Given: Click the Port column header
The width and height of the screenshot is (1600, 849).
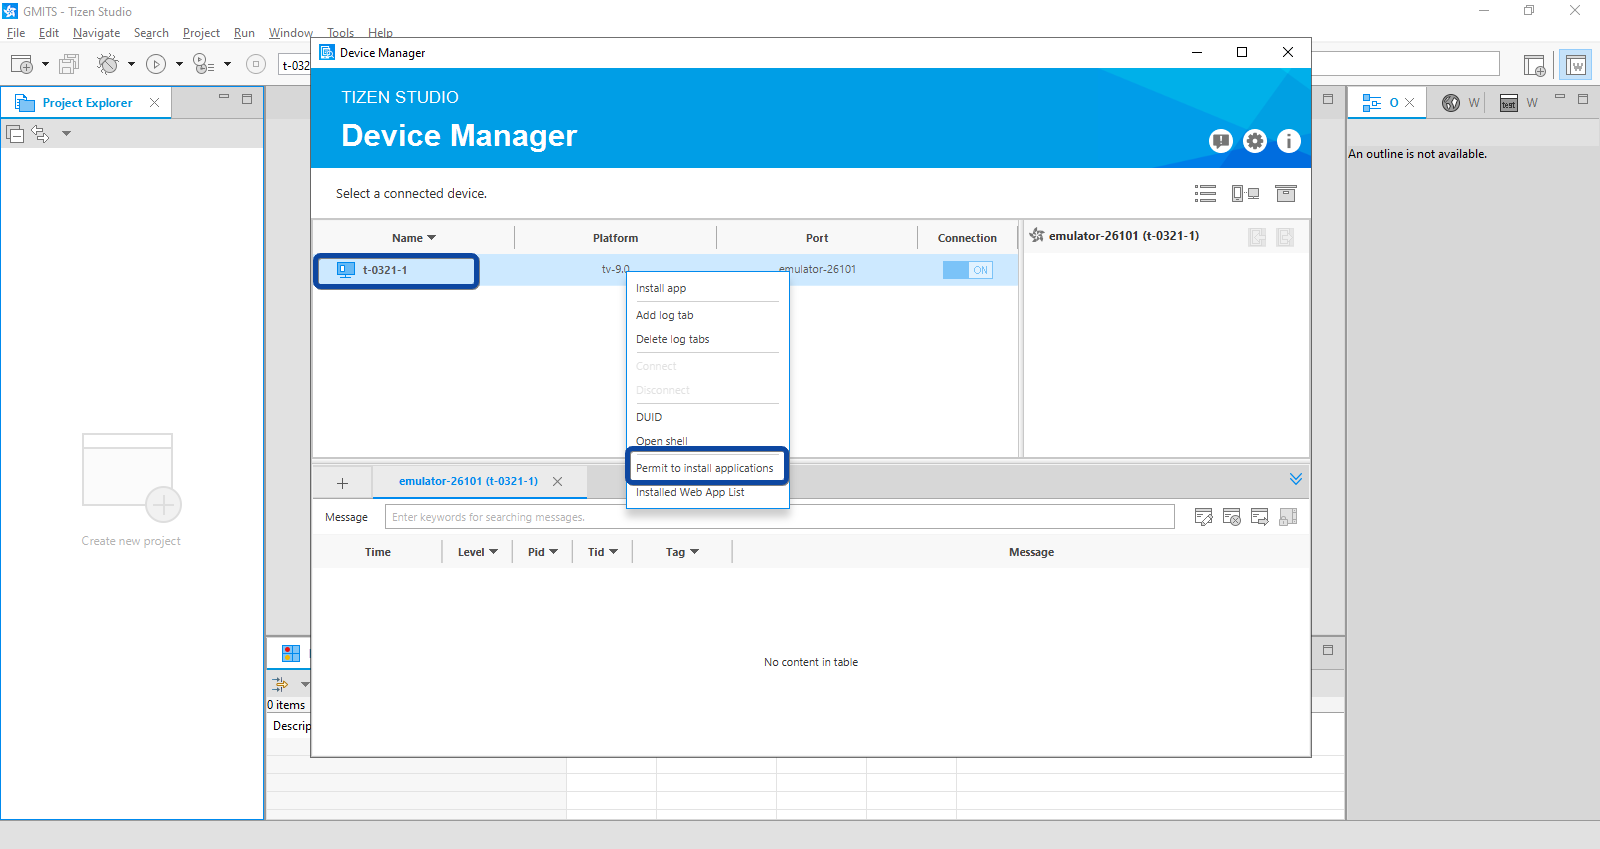Looking at the screenshot, I should (x=817, y=238).
